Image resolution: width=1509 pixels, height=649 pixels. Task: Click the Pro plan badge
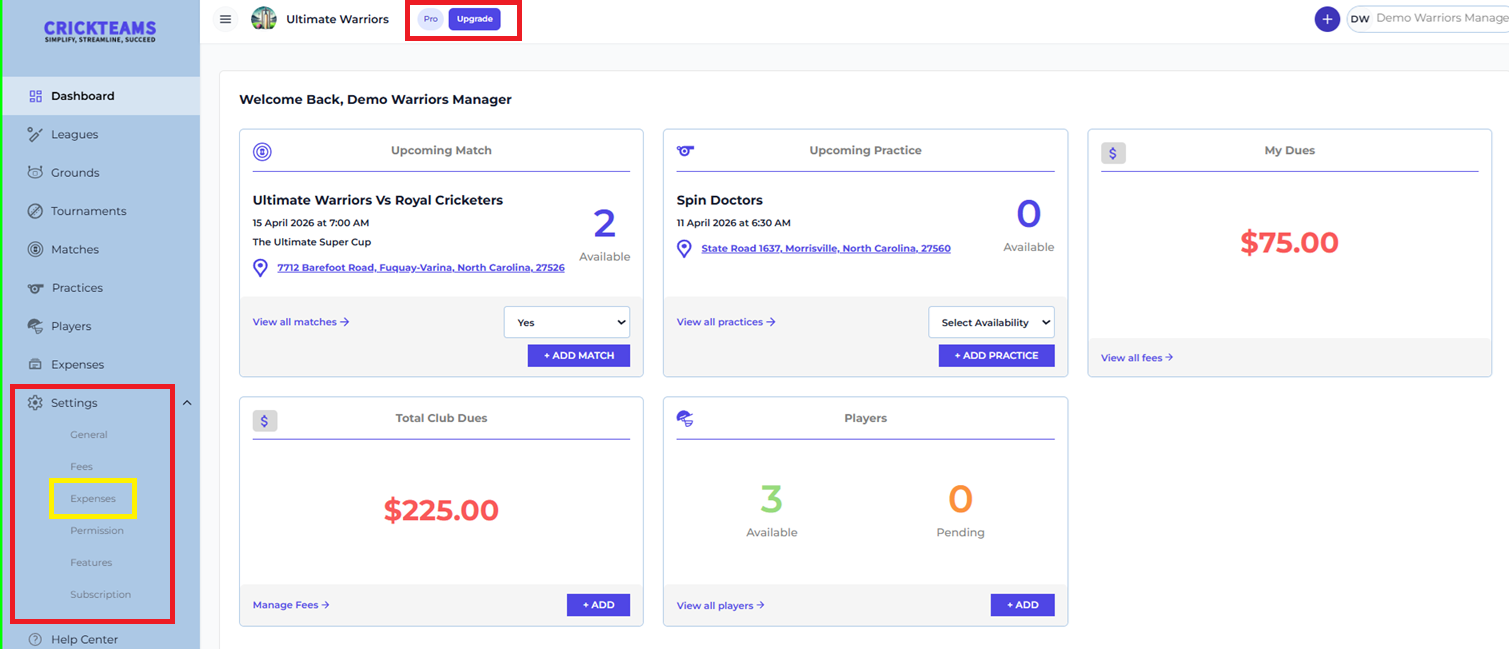pyautogui.click(x=431, y=19)
